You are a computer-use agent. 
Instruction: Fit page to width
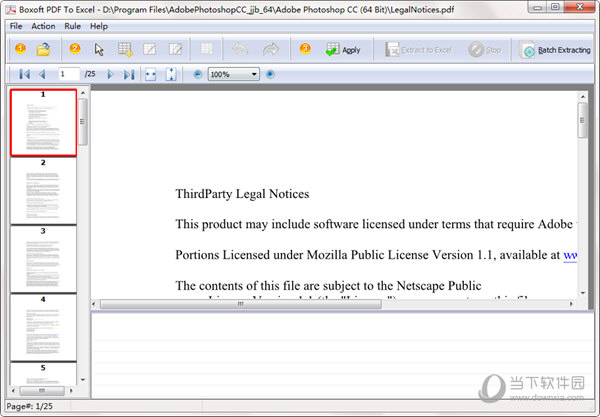151,74
